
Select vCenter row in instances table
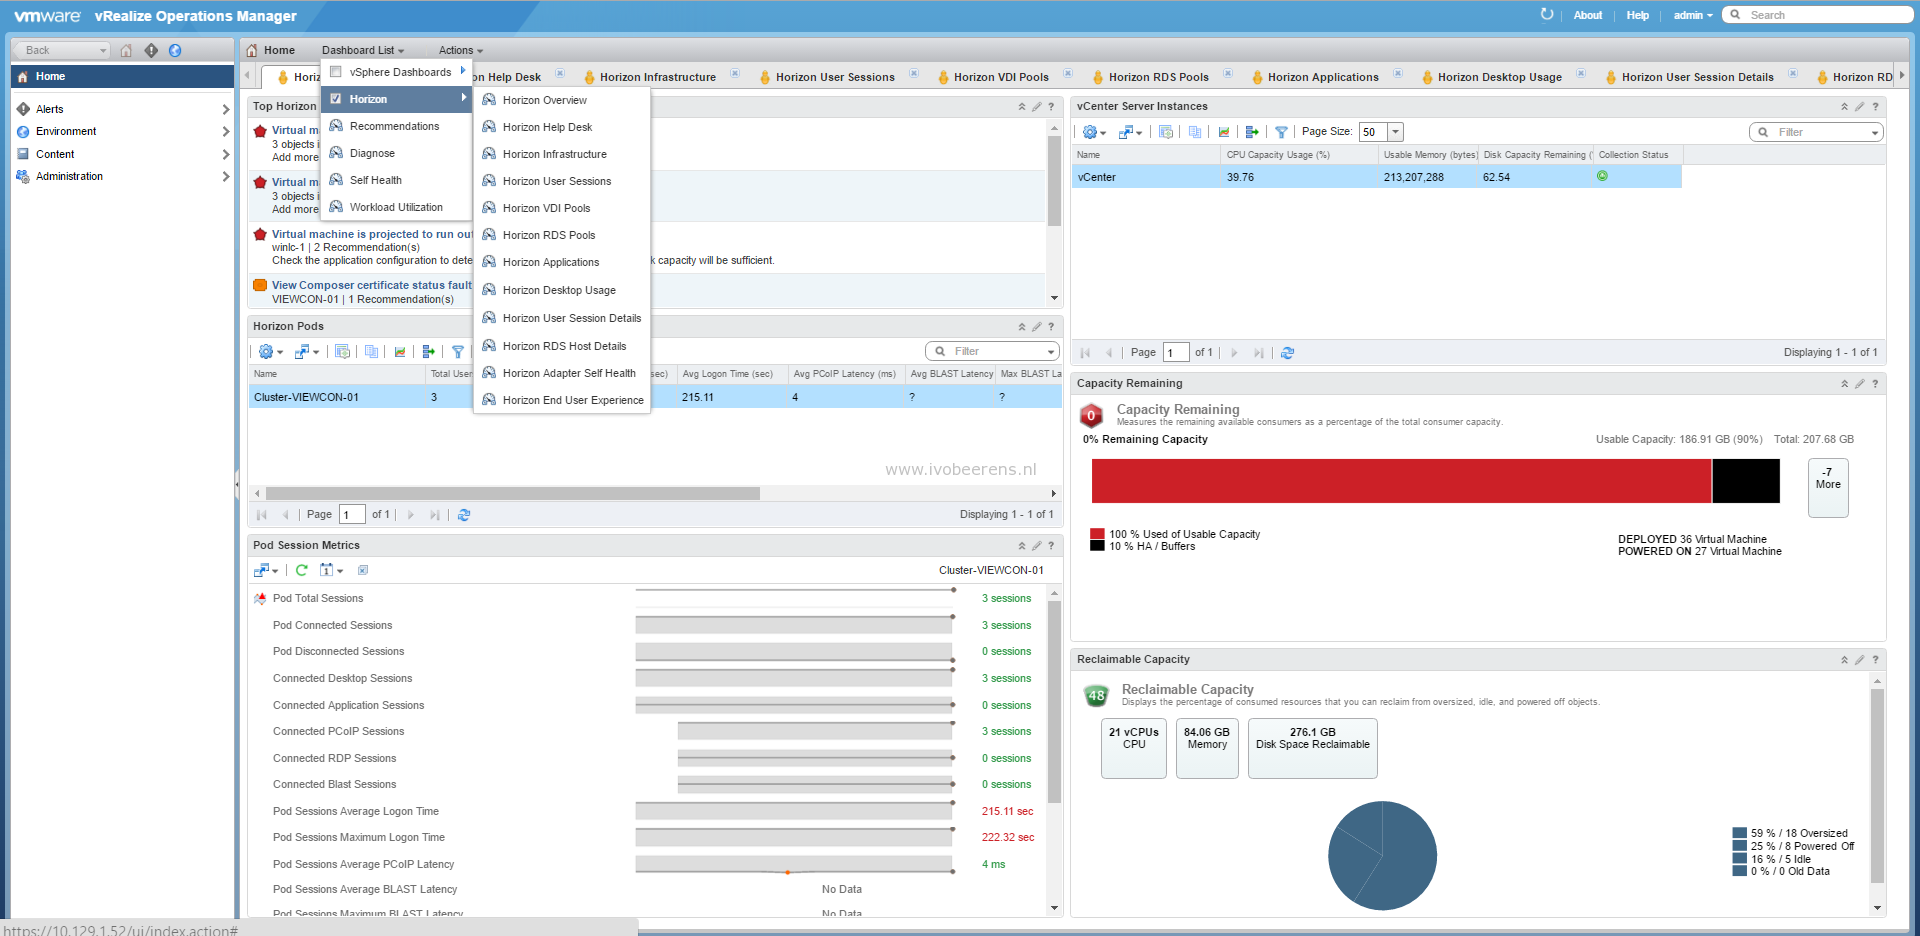[1376, 177]
